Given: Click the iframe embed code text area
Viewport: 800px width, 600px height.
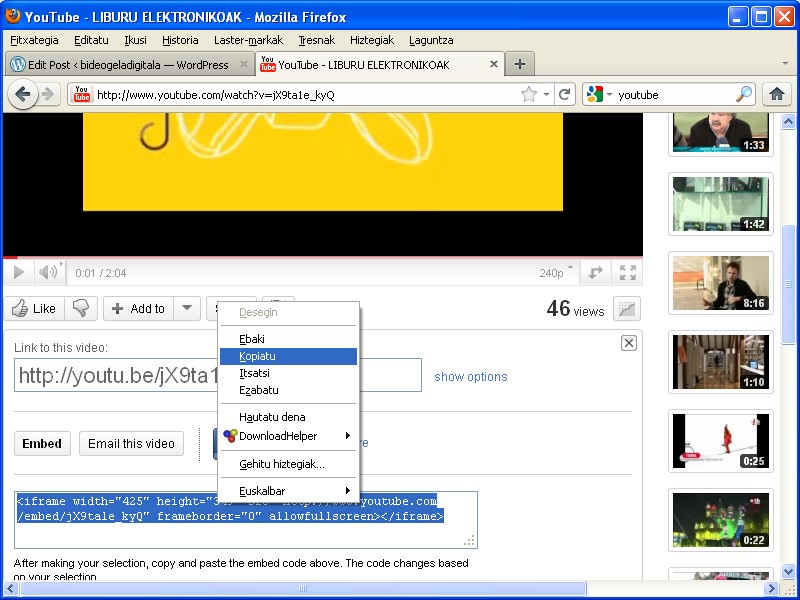Looking at the screenshot, I should pyautogui.click(x=245, y=520).
